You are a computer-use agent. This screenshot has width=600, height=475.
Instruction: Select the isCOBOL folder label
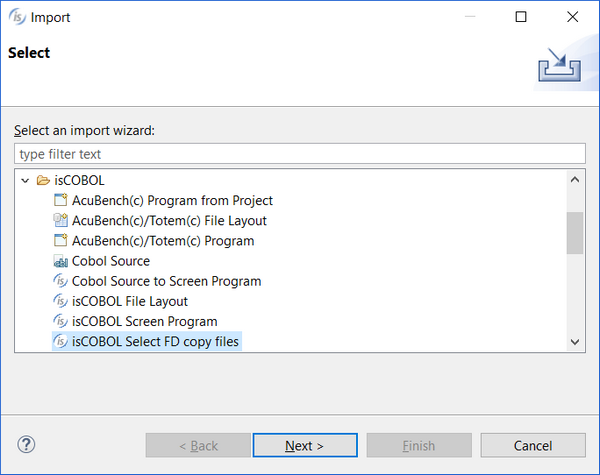point(79,180)
